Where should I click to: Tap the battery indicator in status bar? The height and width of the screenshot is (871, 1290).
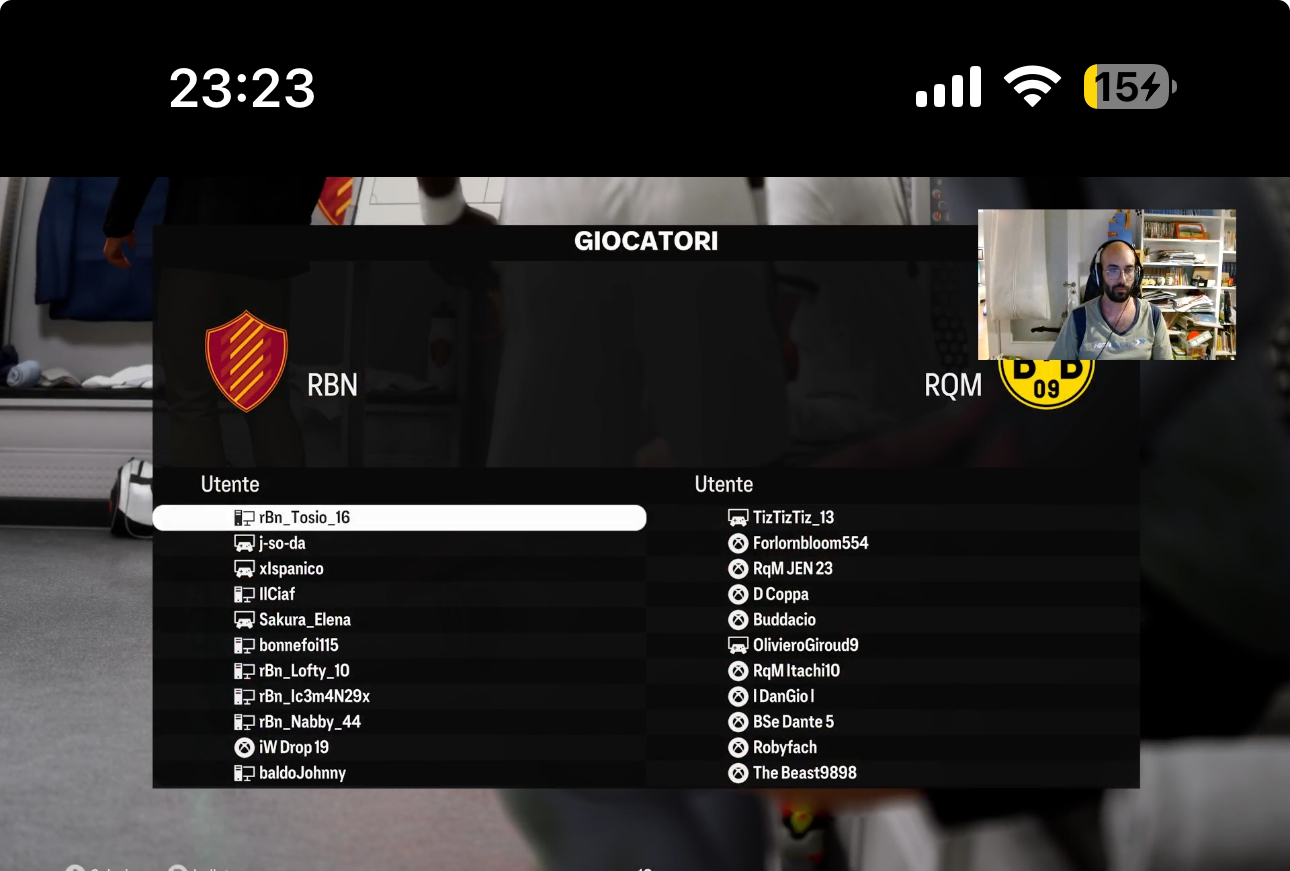tap(1130, 87)
